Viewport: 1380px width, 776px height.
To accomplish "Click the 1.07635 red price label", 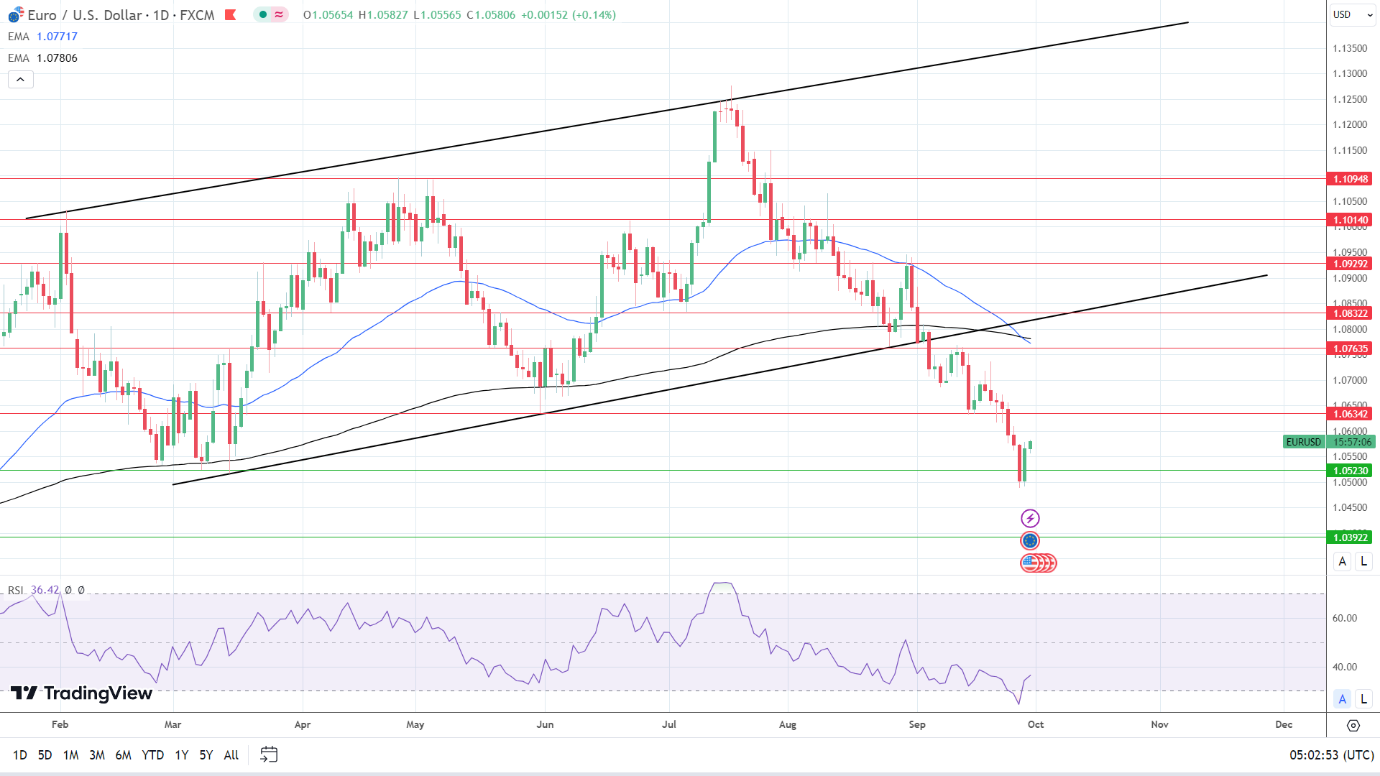I will [x=1351, y=348].
